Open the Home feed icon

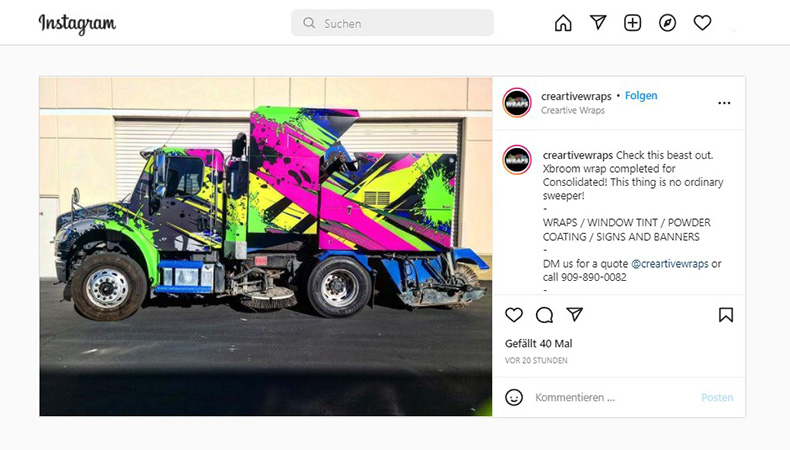[563, 23]
